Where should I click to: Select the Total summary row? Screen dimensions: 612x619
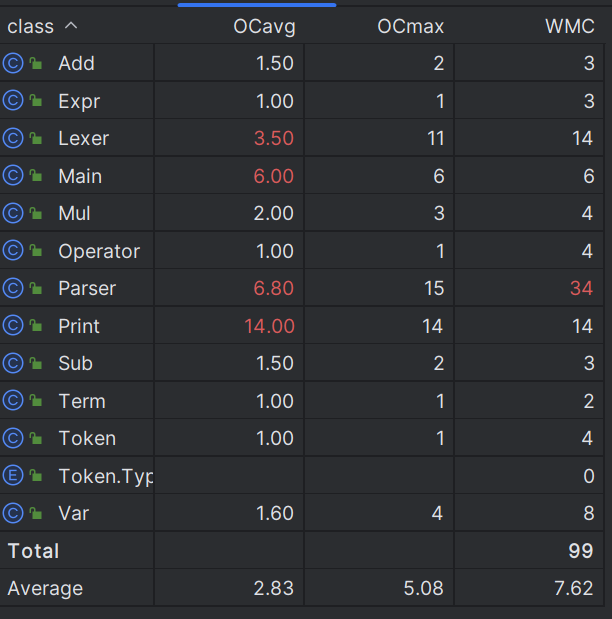302,551
